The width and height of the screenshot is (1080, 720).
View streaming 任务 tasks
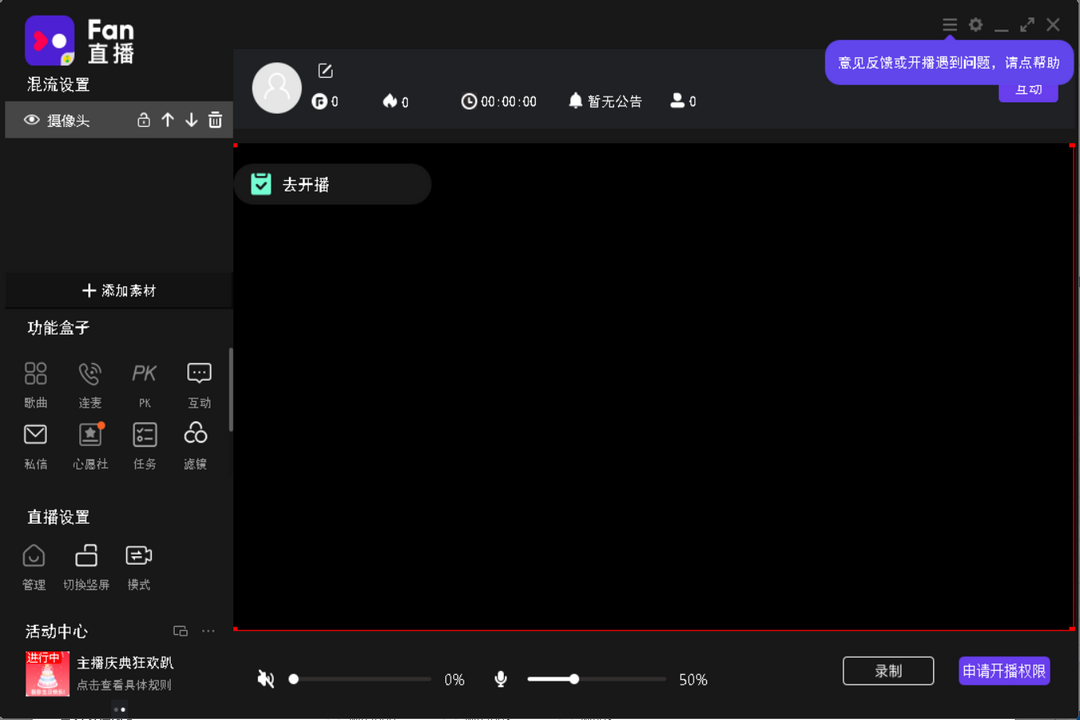[144, 433]
